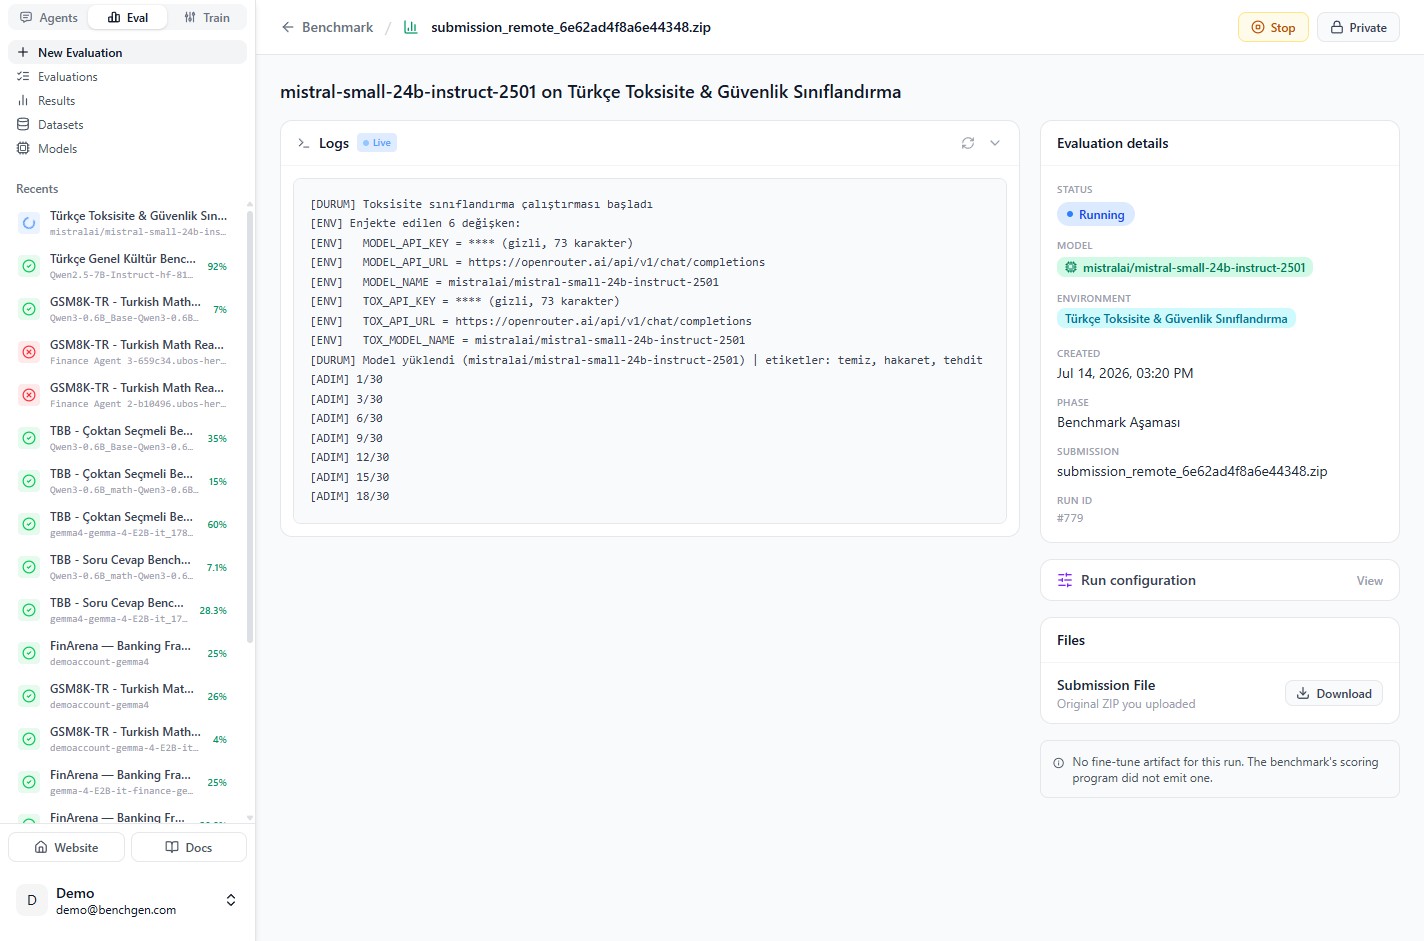Image resolution: width=1424 pixels, height=941 pixels.
Task: Click the back arrow icon beside Benchmark
Action: click(288, 27)
